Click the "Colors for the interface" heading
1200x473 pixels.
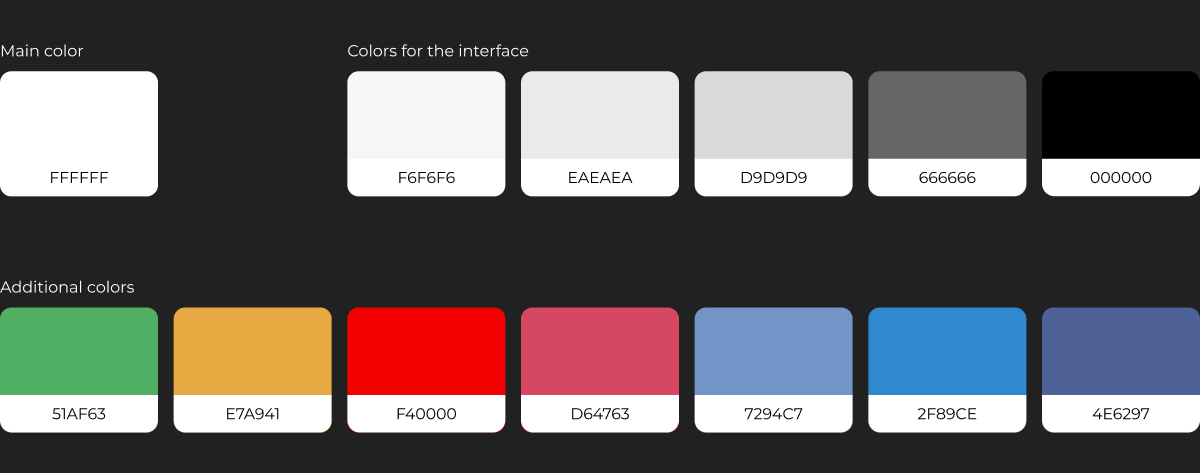pos(438,51)
